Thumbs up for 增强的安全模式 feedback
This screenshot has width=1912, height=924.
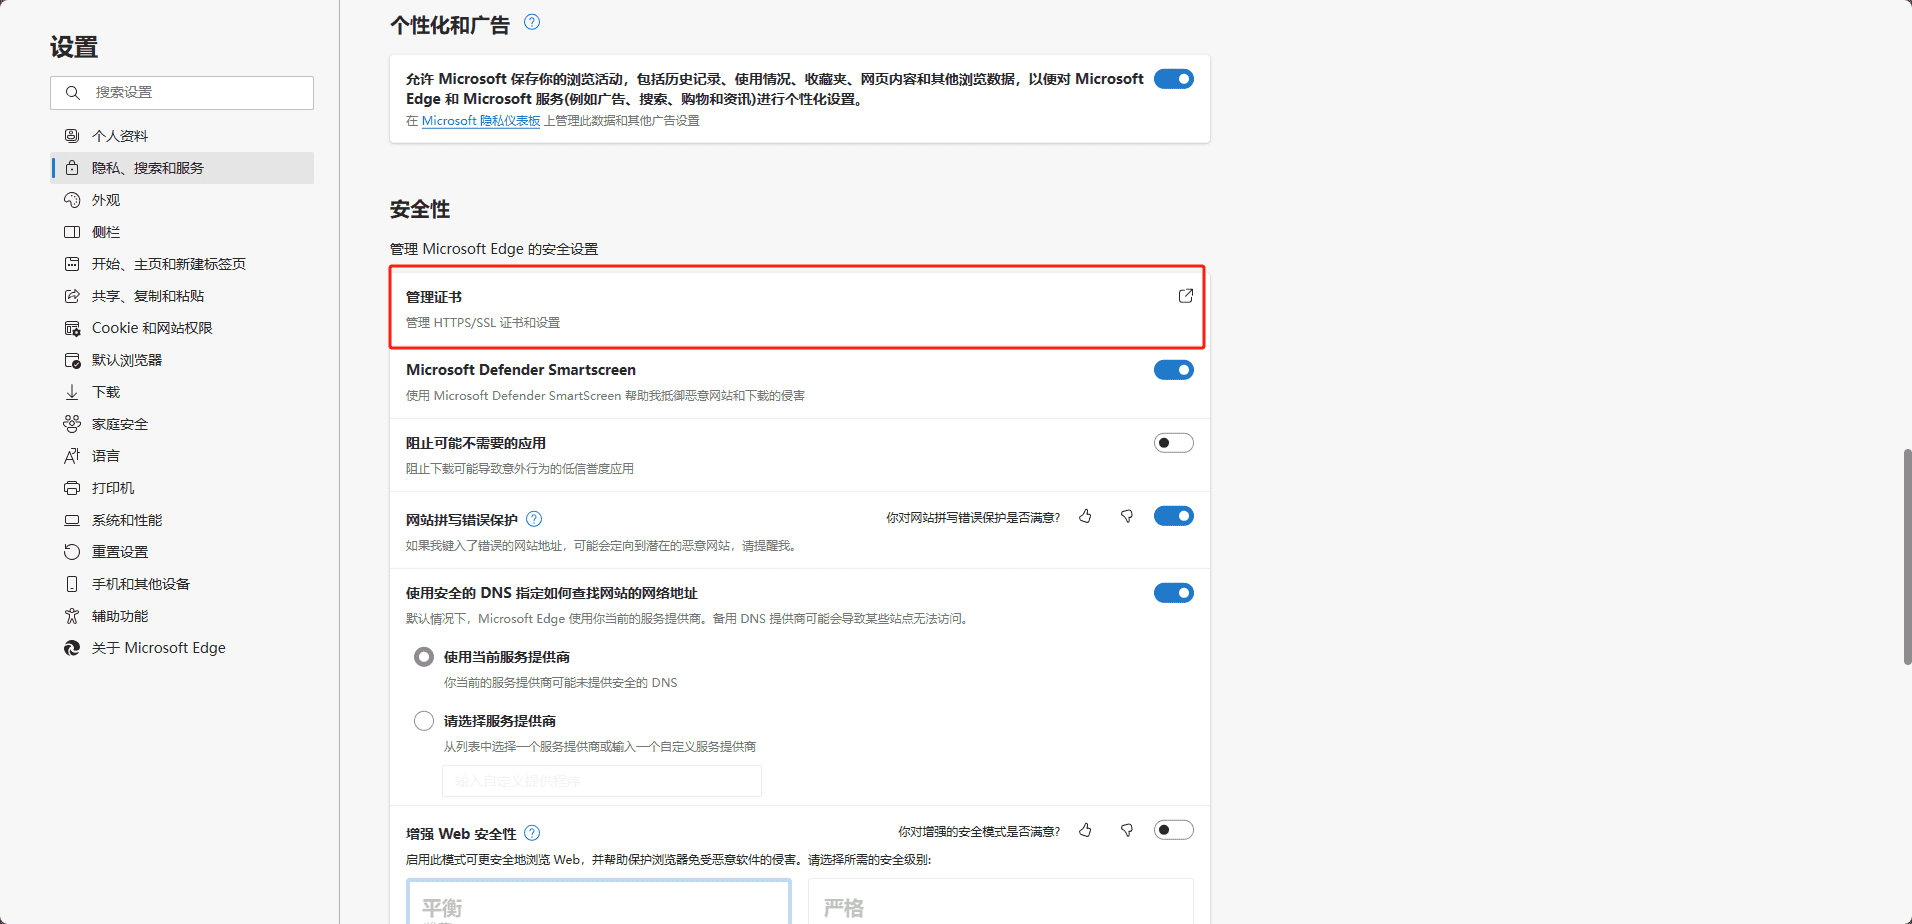pyautogui.click(x=1085, y=831)
